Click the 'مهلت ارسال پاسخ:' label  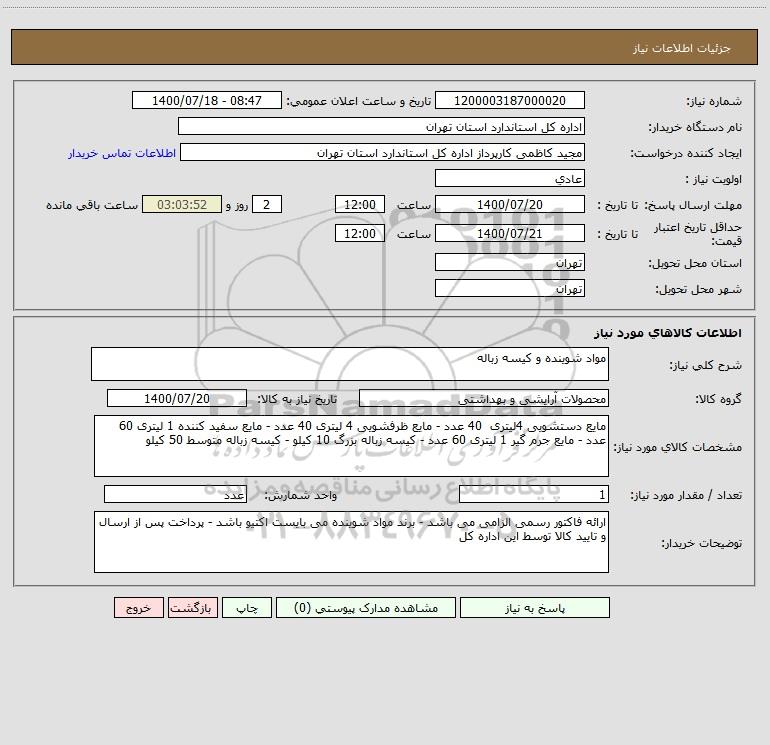693,205
